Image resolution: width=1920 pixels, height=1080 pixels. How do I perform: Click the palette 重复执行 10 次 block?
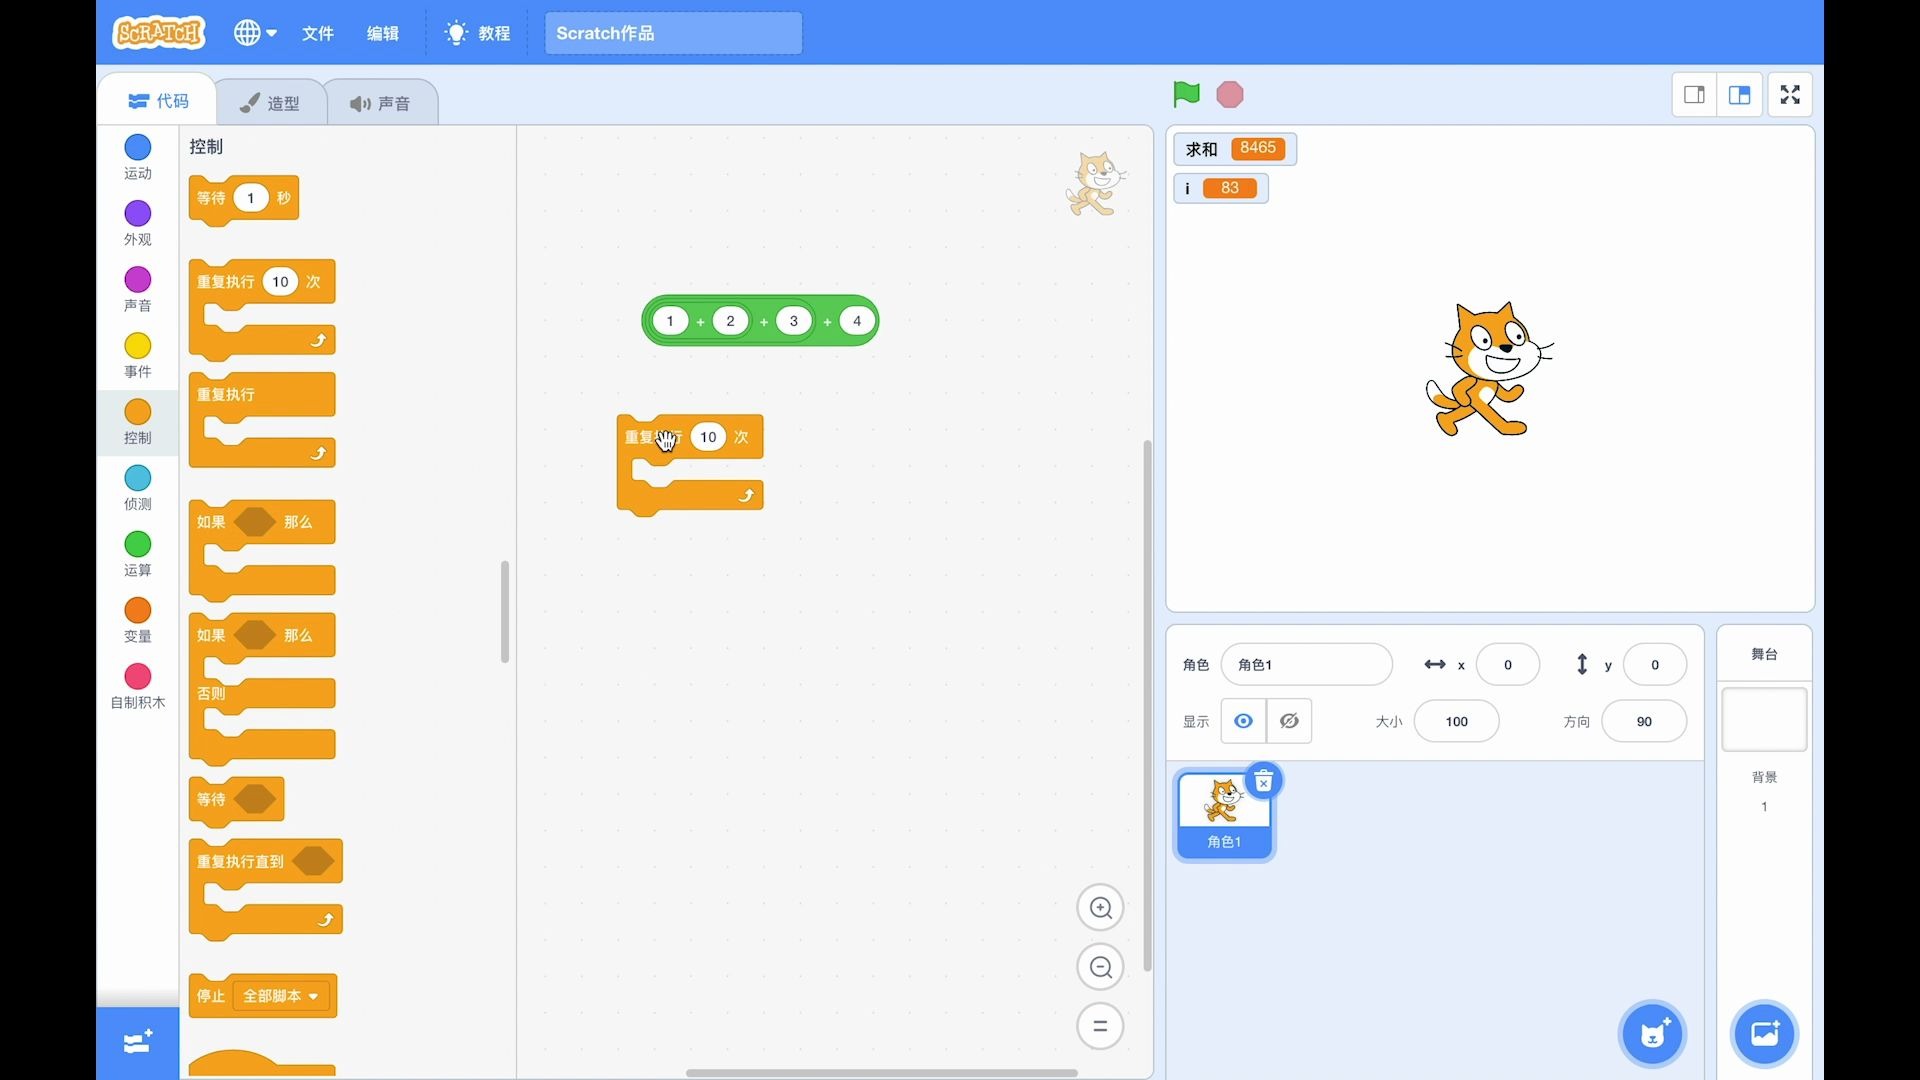click(x=262, y=309)
